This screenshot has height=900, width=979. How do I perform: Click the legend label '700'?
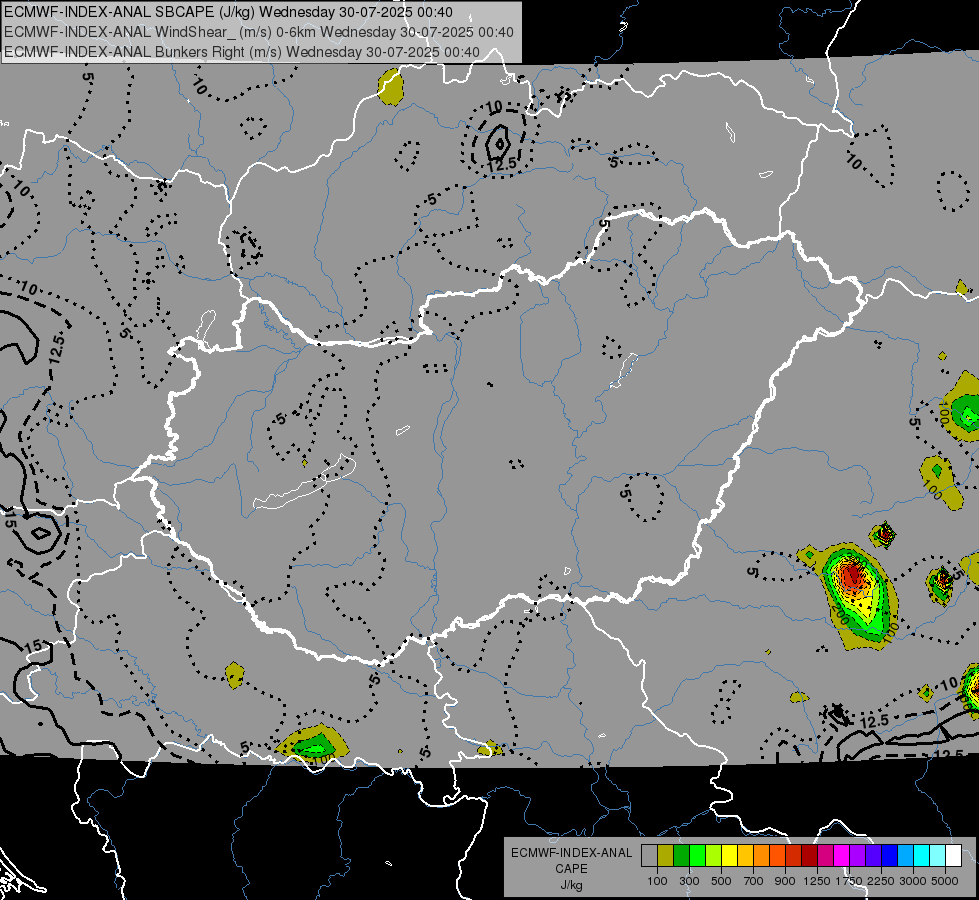pos(754,881)
